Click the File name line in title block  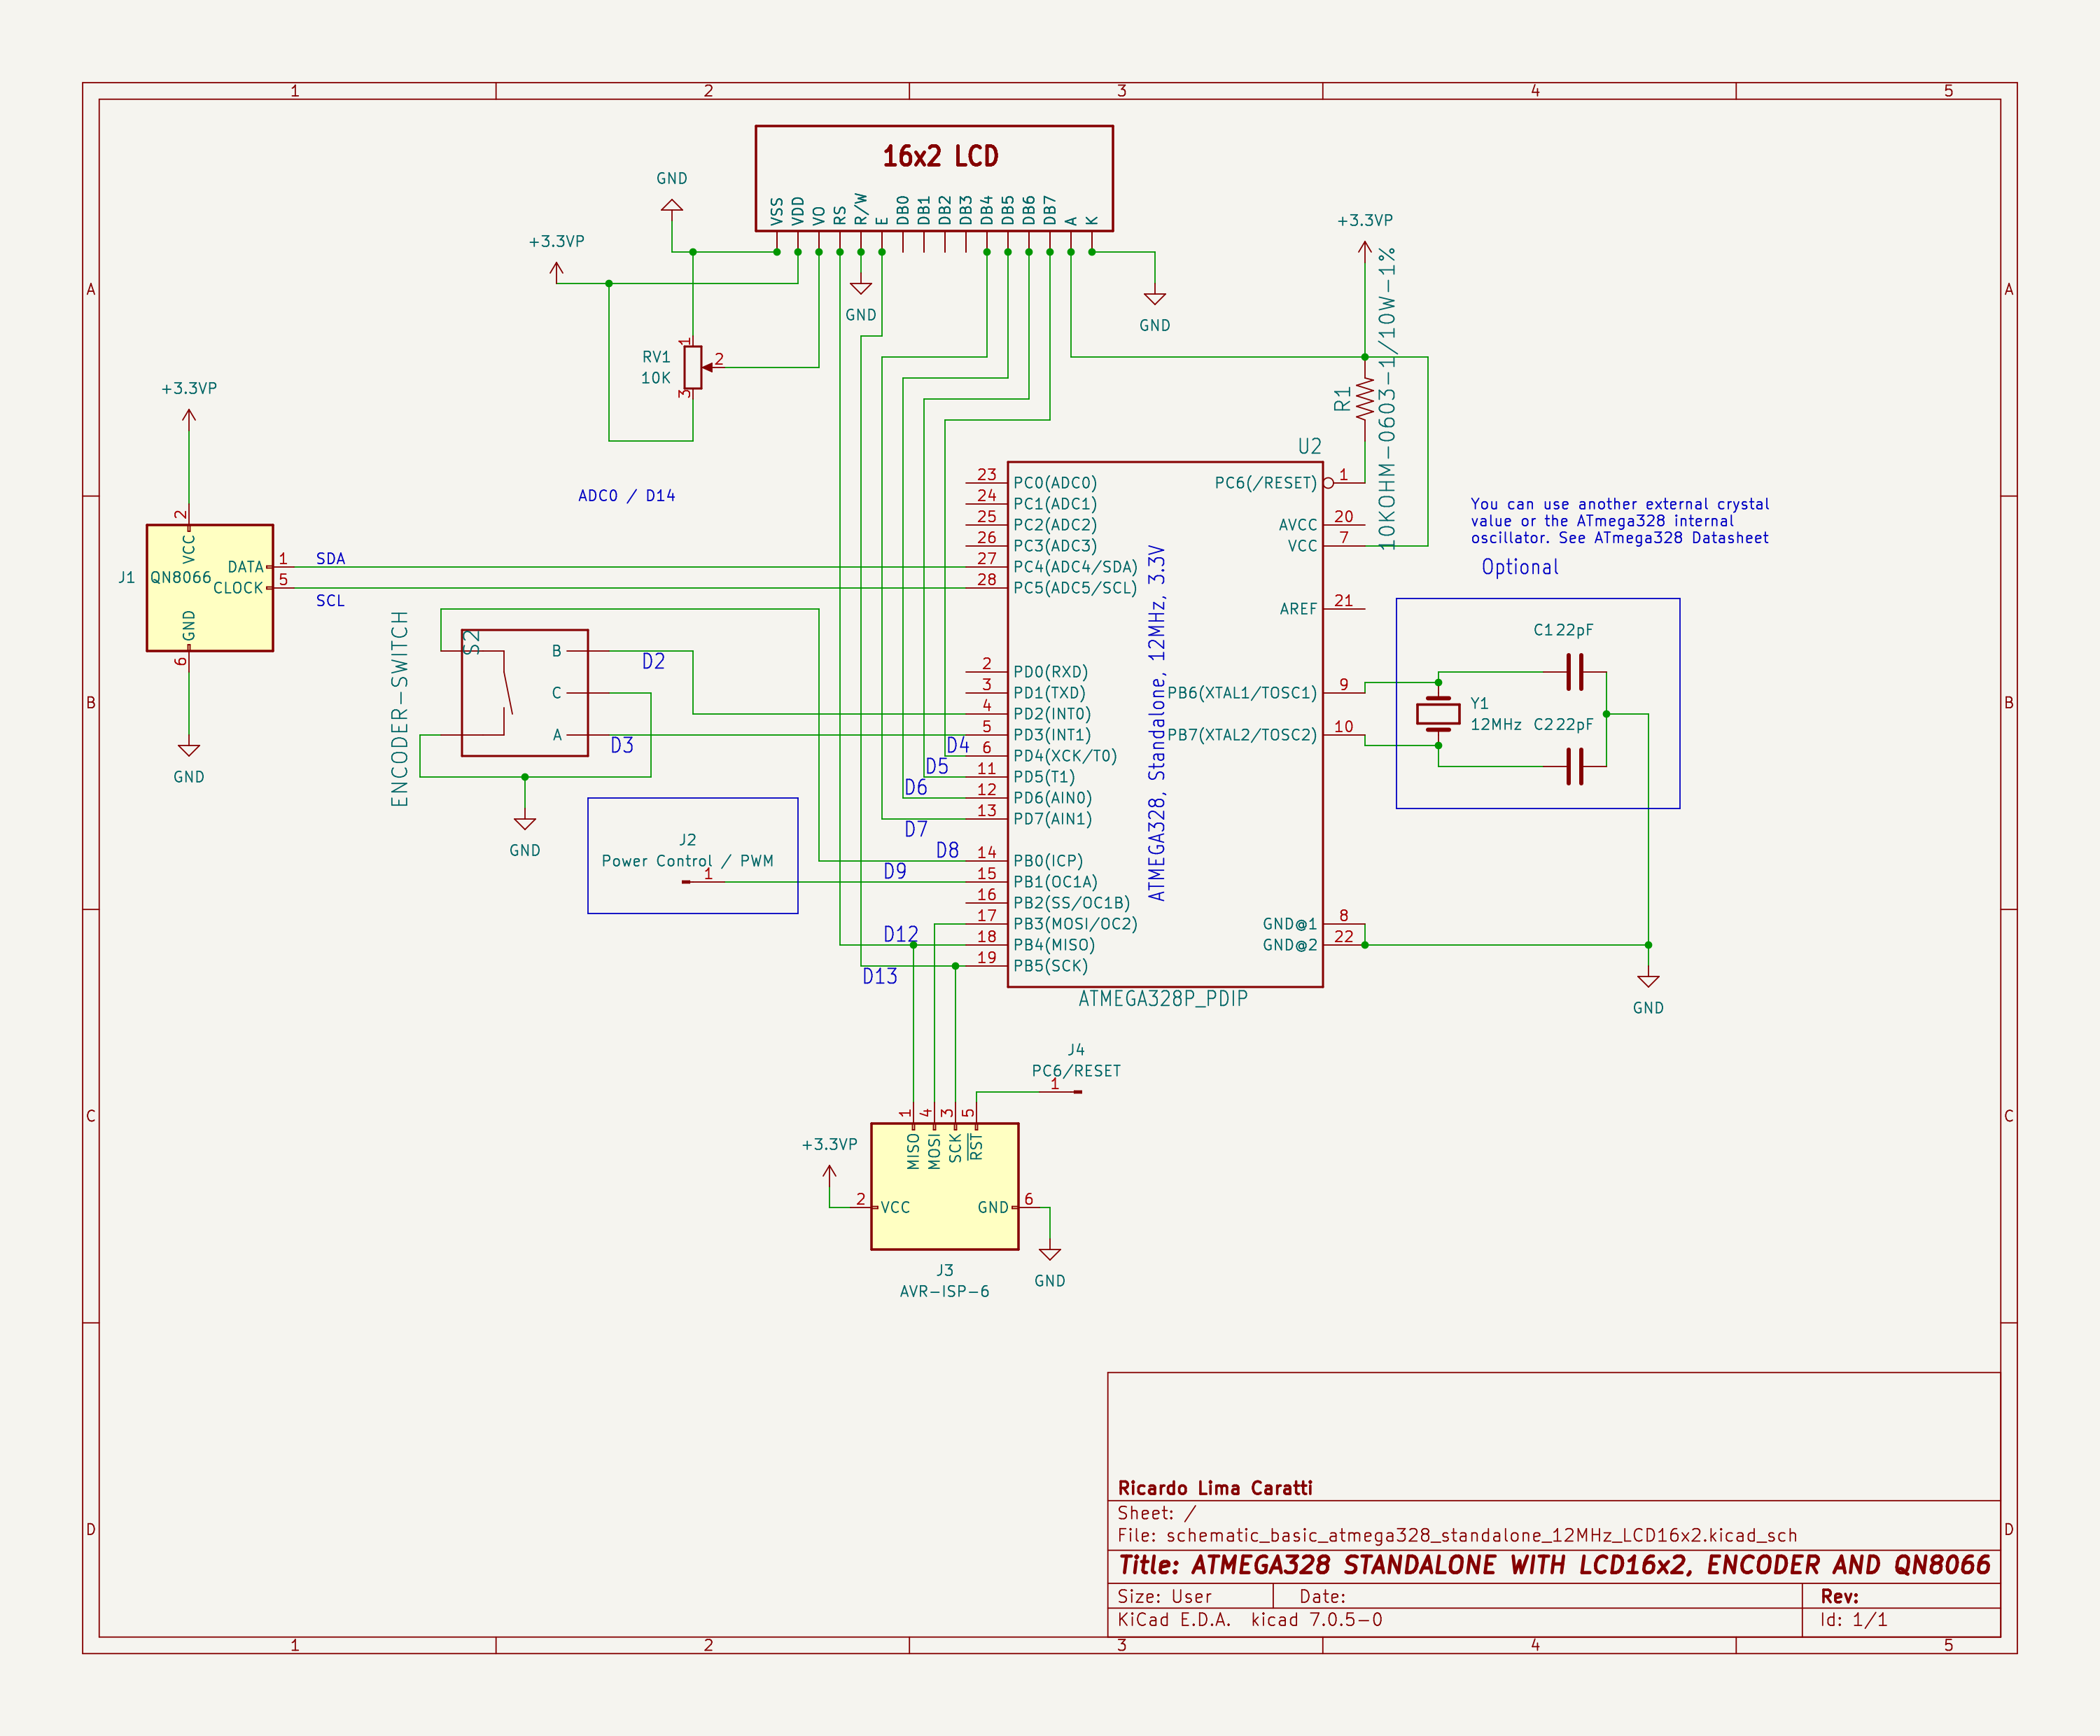coord(1457,1535)
